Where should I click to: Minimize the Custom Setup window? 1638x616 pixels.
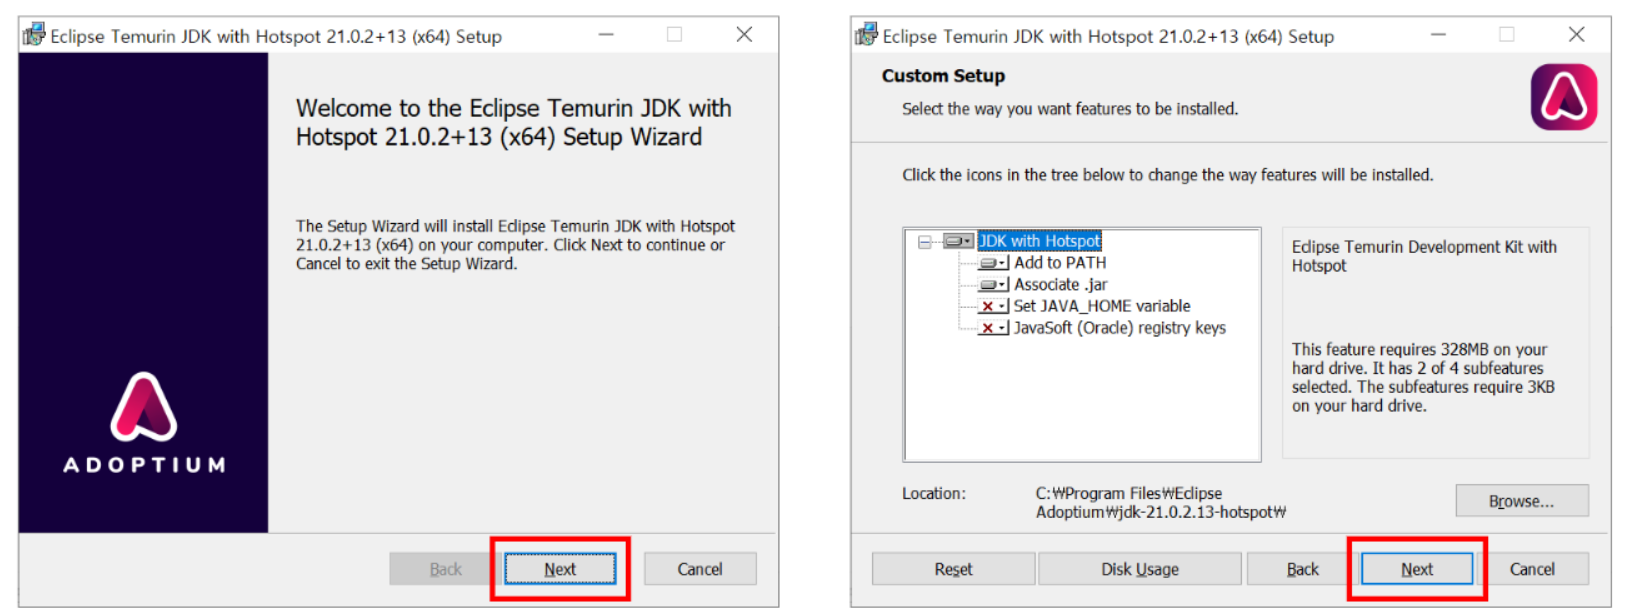pos(1438,35)
